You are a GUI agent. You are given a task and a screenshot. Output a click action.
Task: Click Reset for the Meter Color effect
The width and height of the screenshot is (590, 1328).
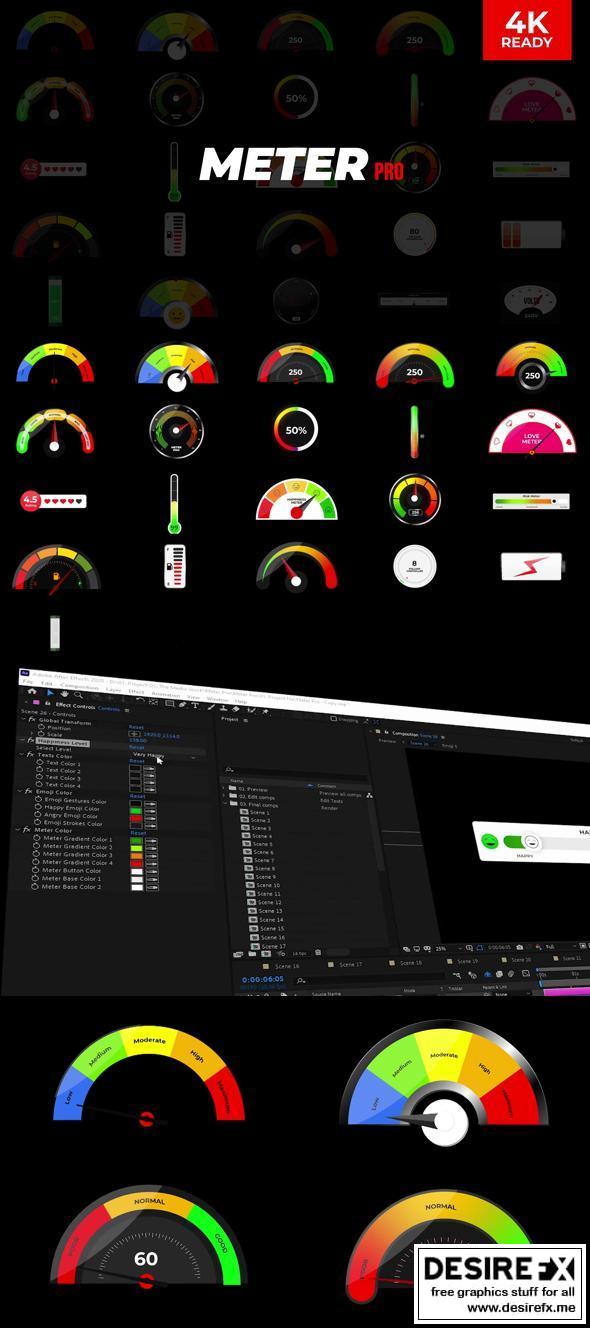[138, 833]
